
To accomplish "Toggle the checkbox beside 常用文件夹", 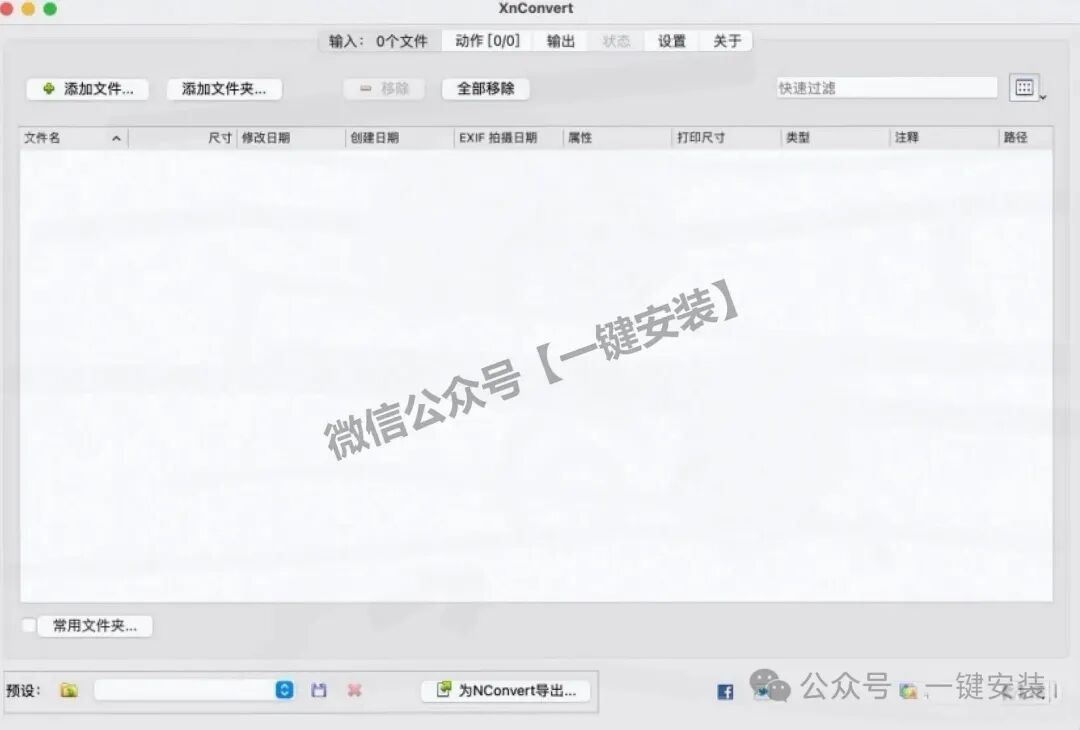I will pos(29,625).
